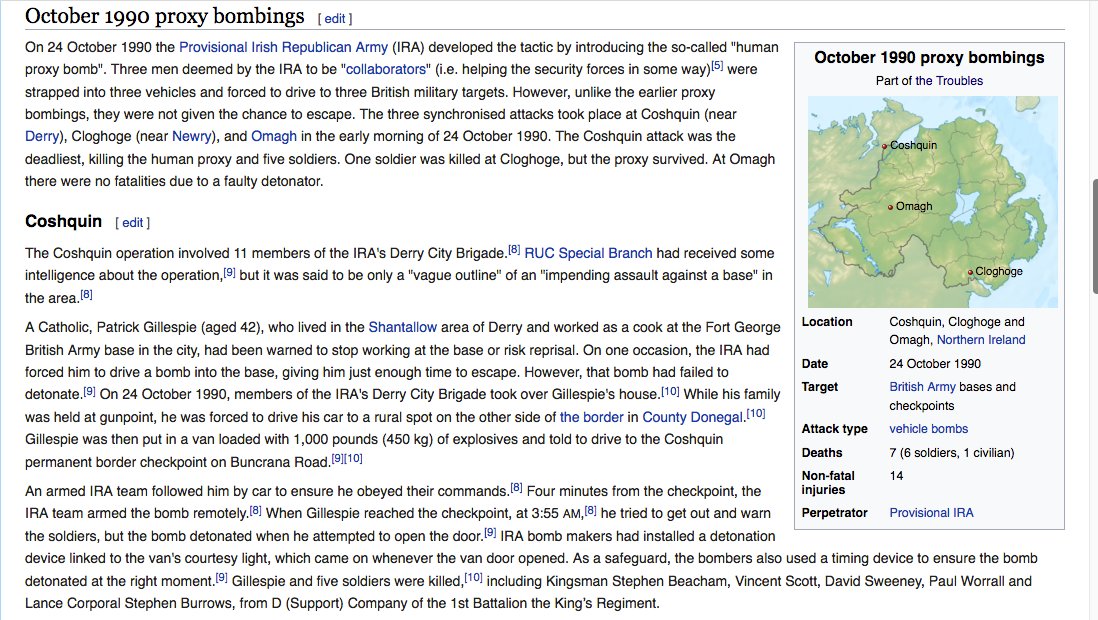Image resolution: width=1098 pixels, height=620 pixels.
Task: Edit the October 1990 proxy bombings section
Action: (334, 19)
